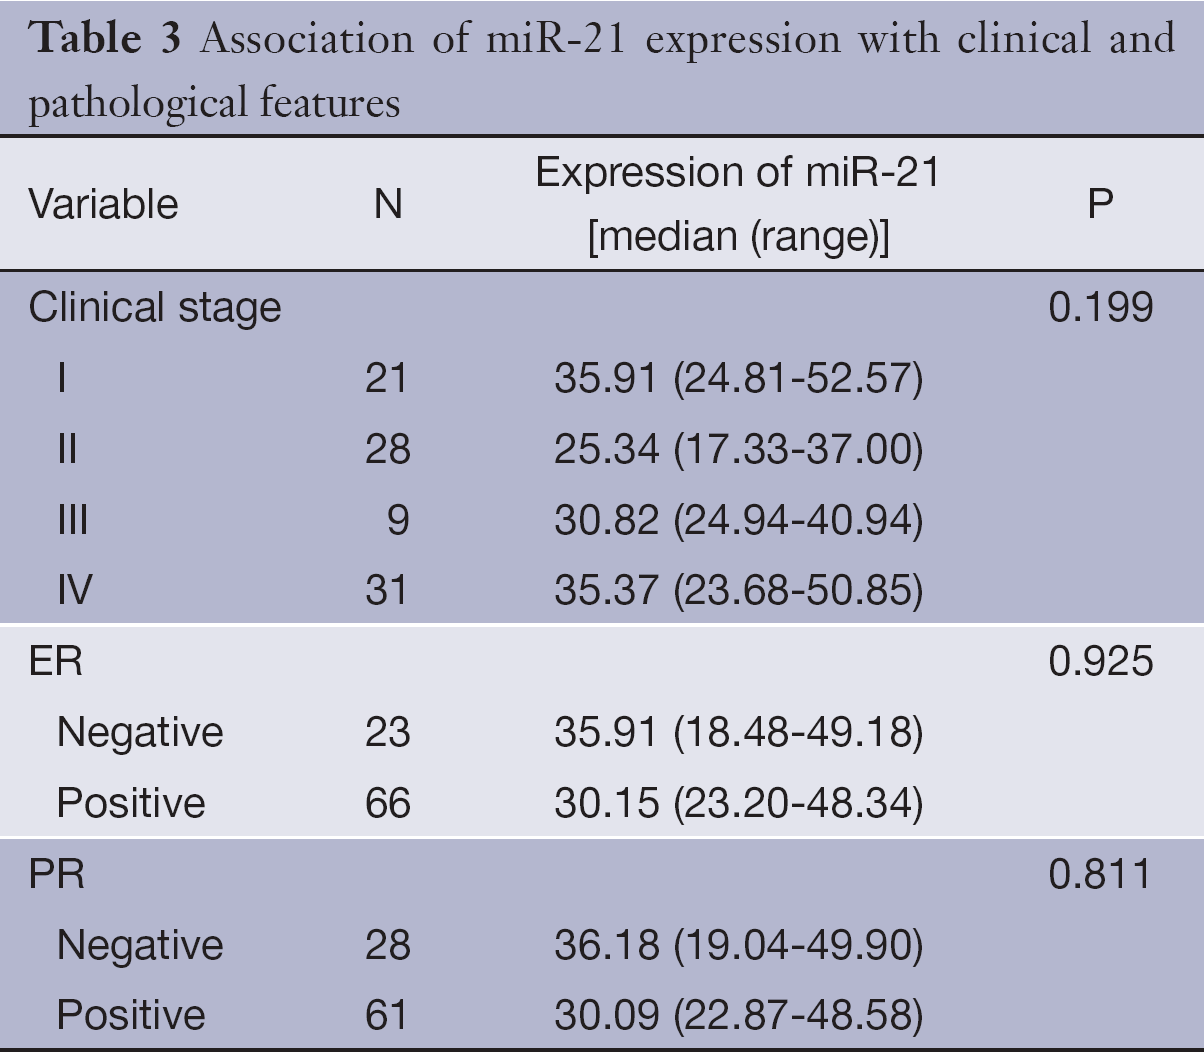The height and width of the screenshot is (1054, 1204).
Task: Click the Expression of miR-21 header
Action: [738, 205]
